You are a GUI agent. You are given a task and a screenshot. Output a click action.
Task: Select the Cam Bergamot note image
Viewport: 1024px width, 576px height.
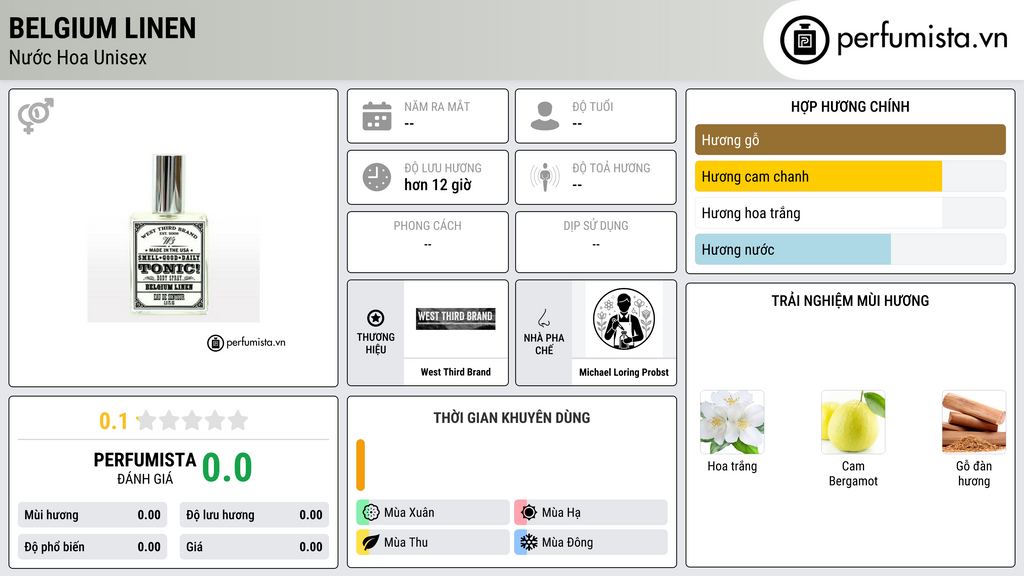pos(853,422)
